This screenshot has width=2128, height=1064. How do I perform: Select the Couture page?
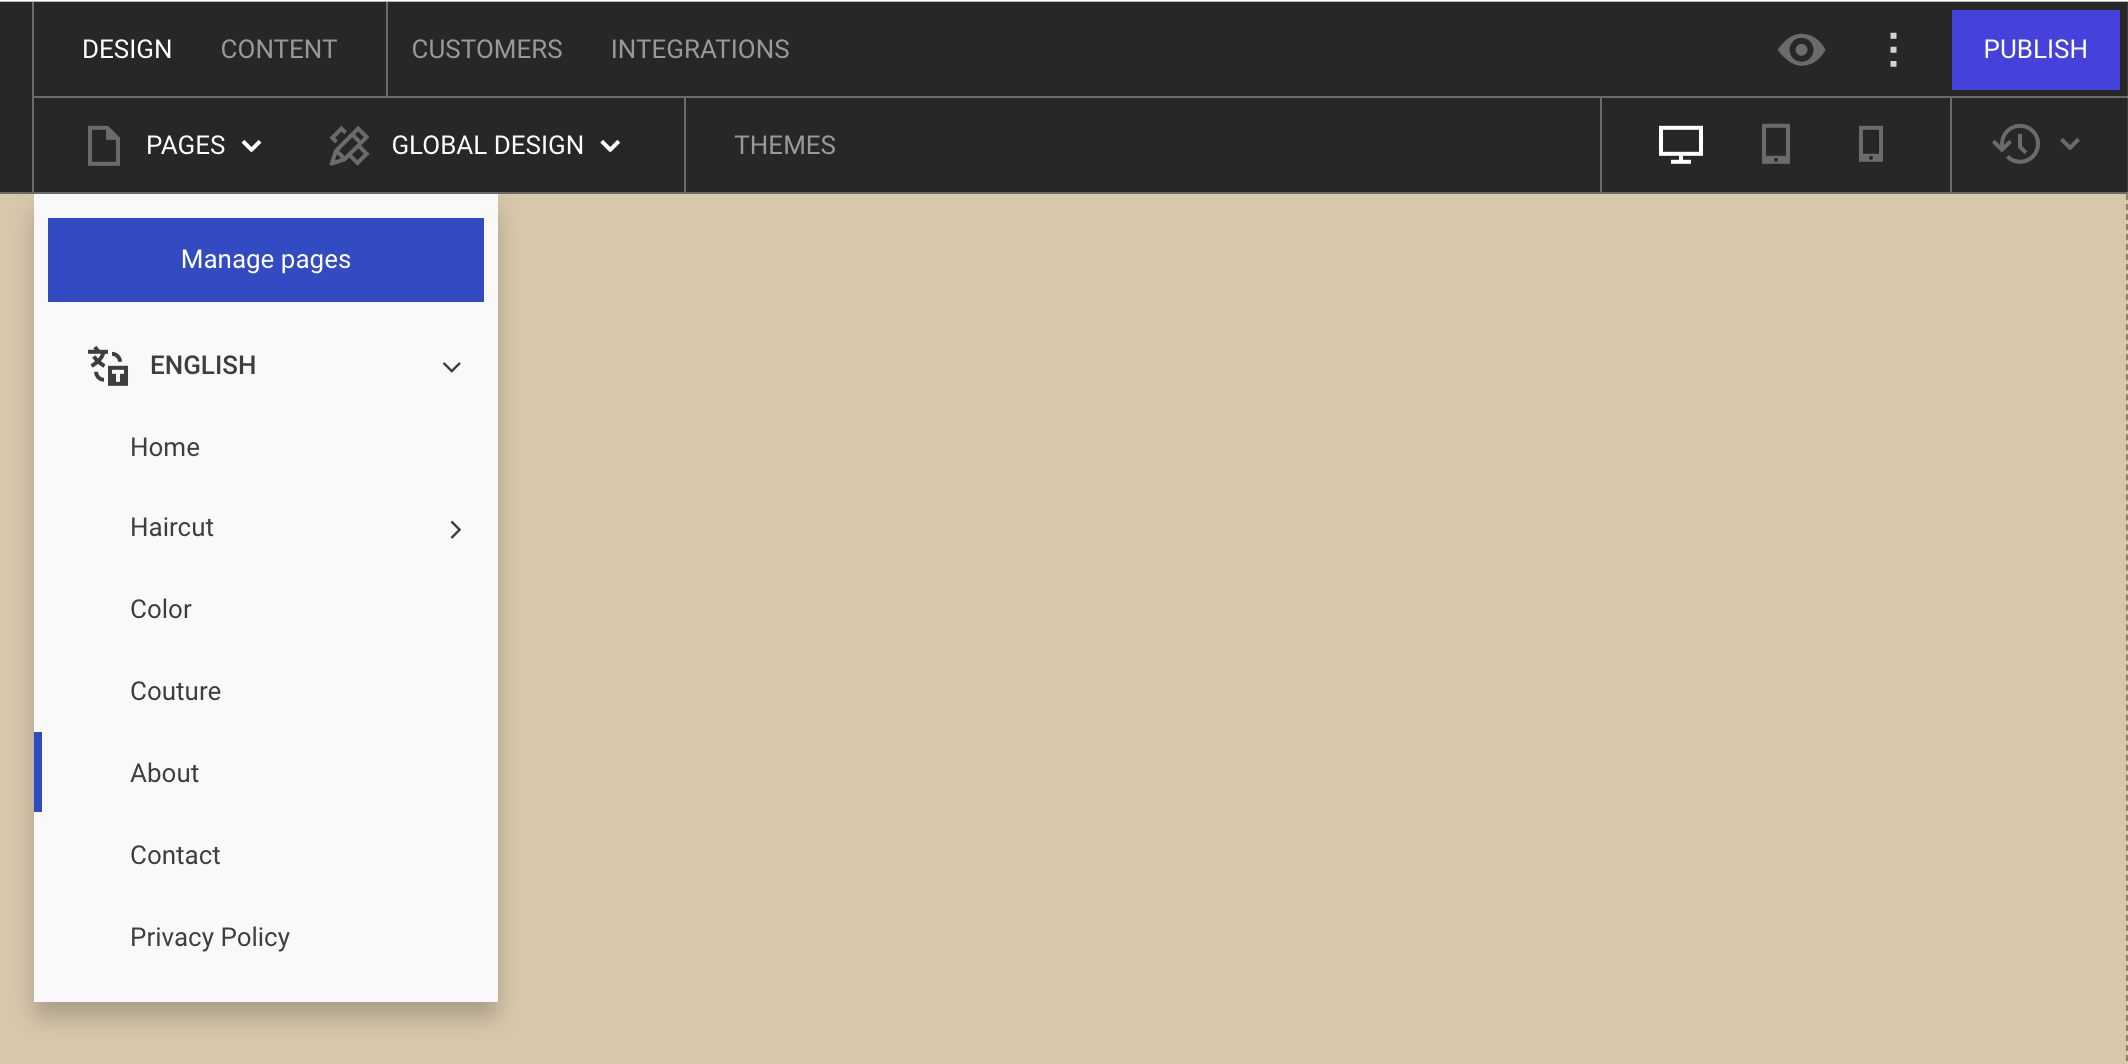[x=266, y=691]
